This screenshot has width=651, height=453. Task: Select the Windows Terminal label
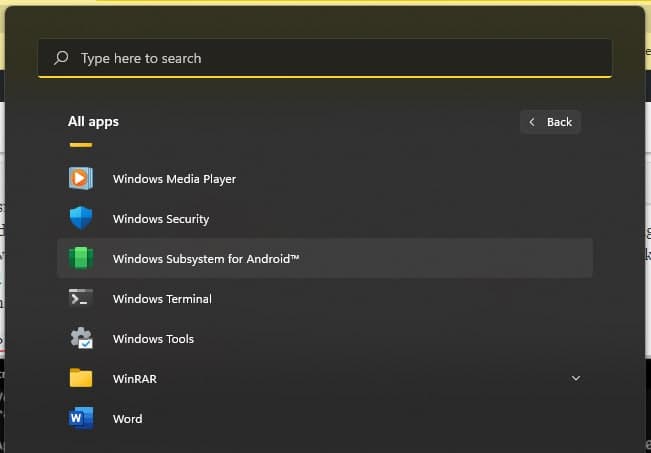(162, 299)
